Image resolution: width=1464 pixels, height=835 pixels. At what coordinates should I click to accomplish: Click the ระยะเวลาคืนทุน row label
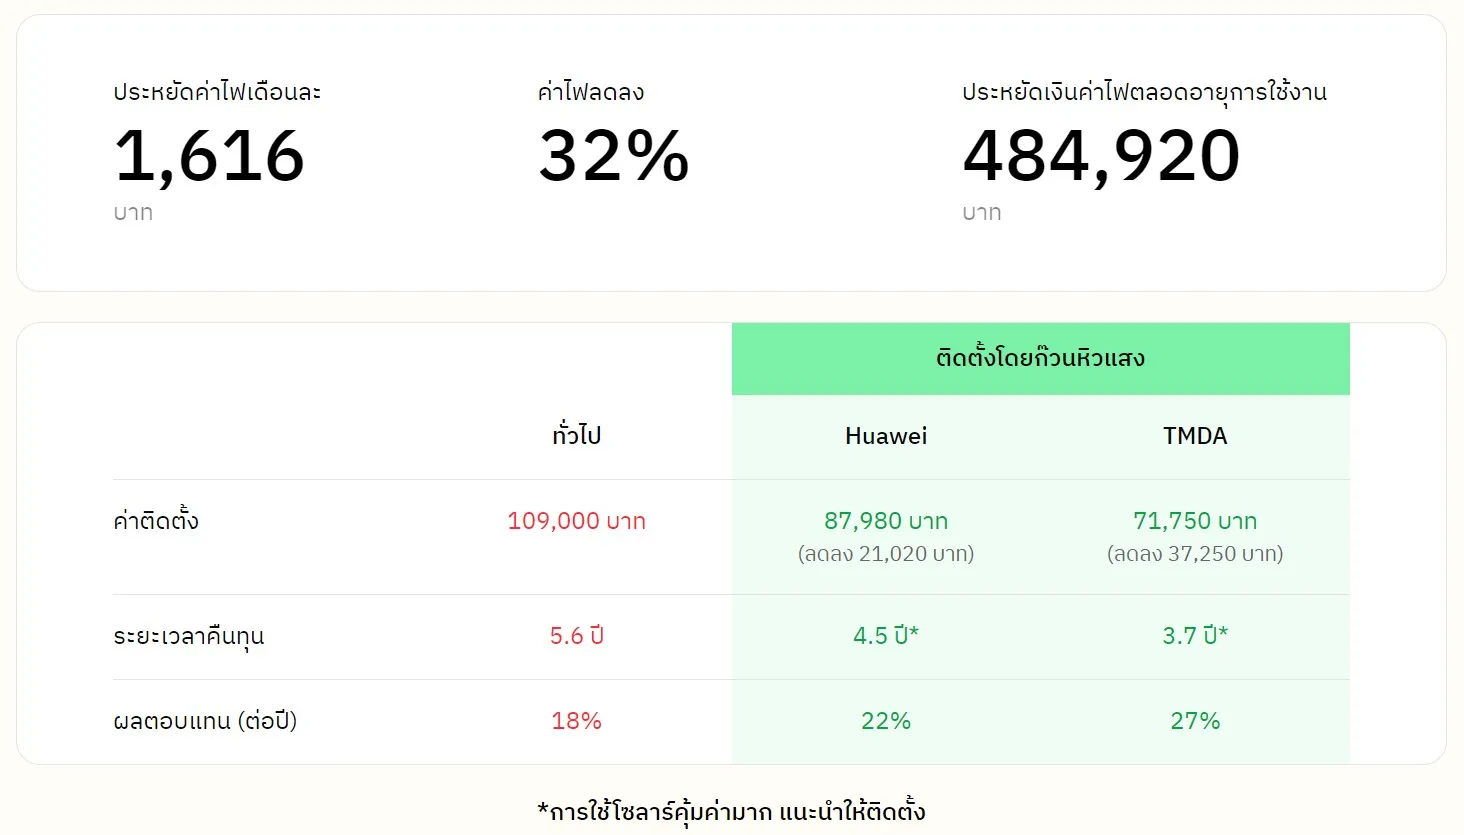click(189, 637)
